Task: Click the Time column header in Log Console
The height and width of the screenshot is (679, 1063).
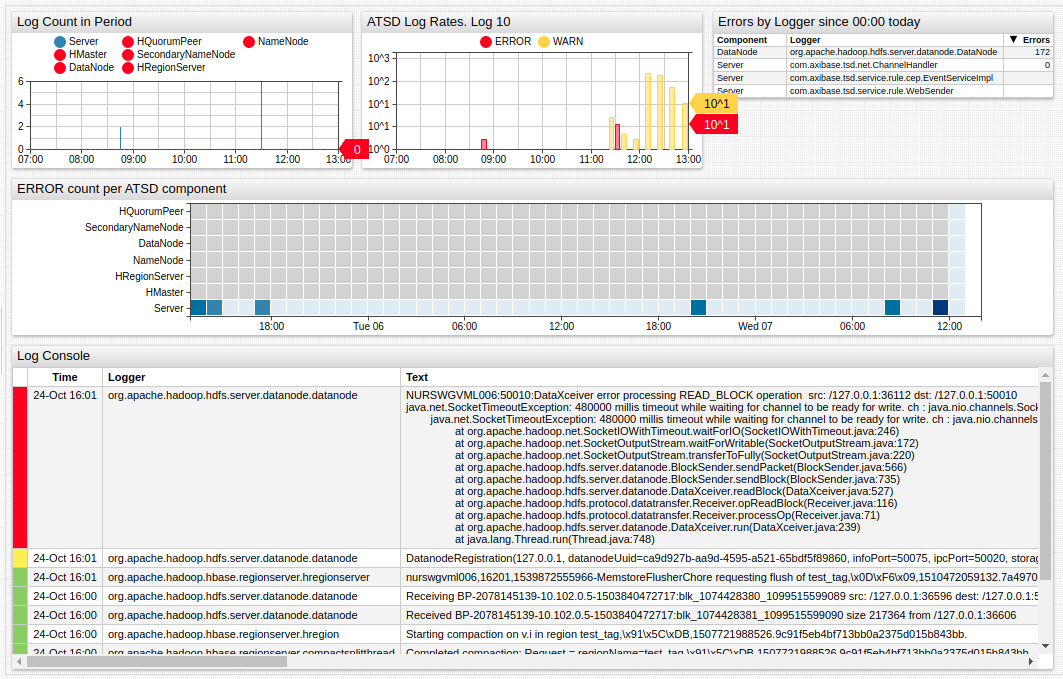Action: (x=65, y=377)
